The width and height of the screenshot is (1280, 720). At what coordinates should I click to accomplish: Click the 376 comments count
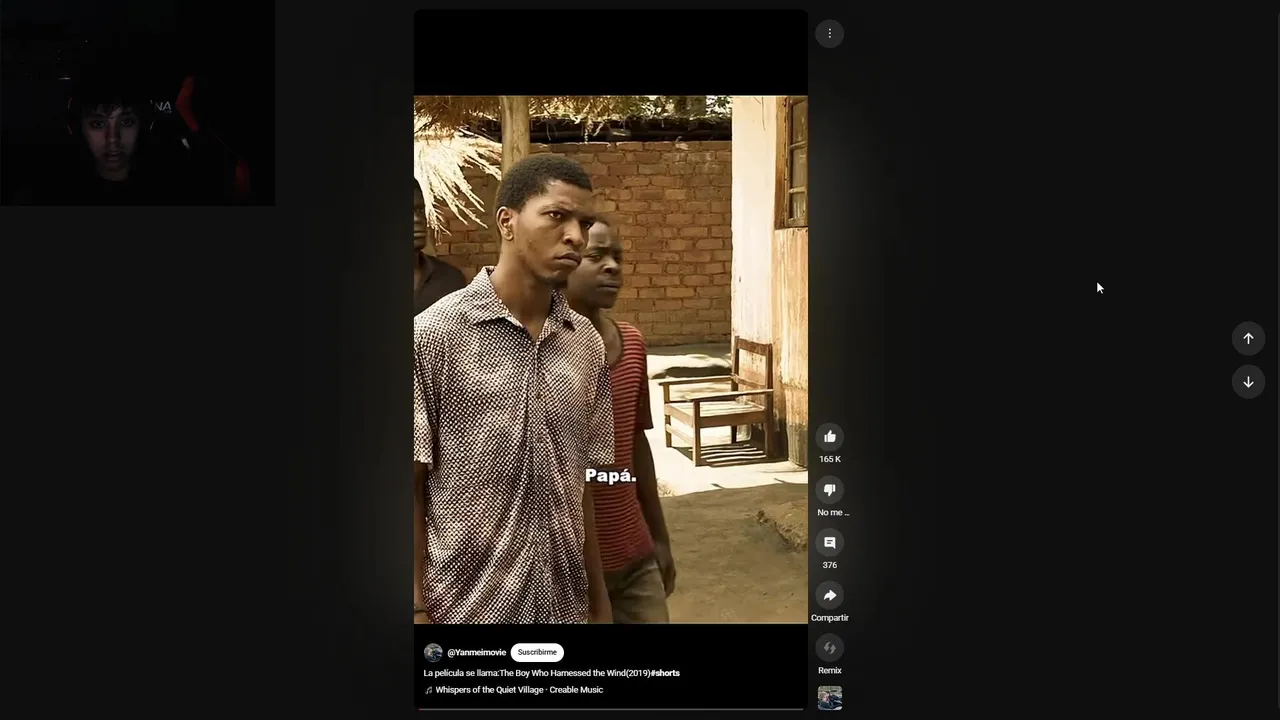829,565
